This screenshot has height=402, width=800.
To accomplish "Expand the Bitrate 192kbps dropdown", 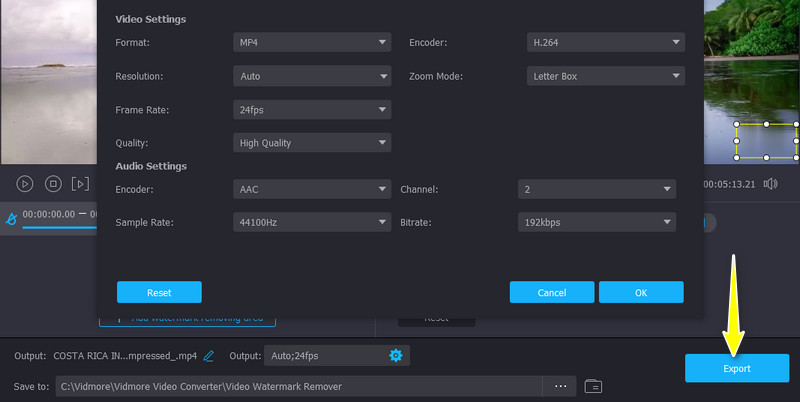I will tap(597, 222).
